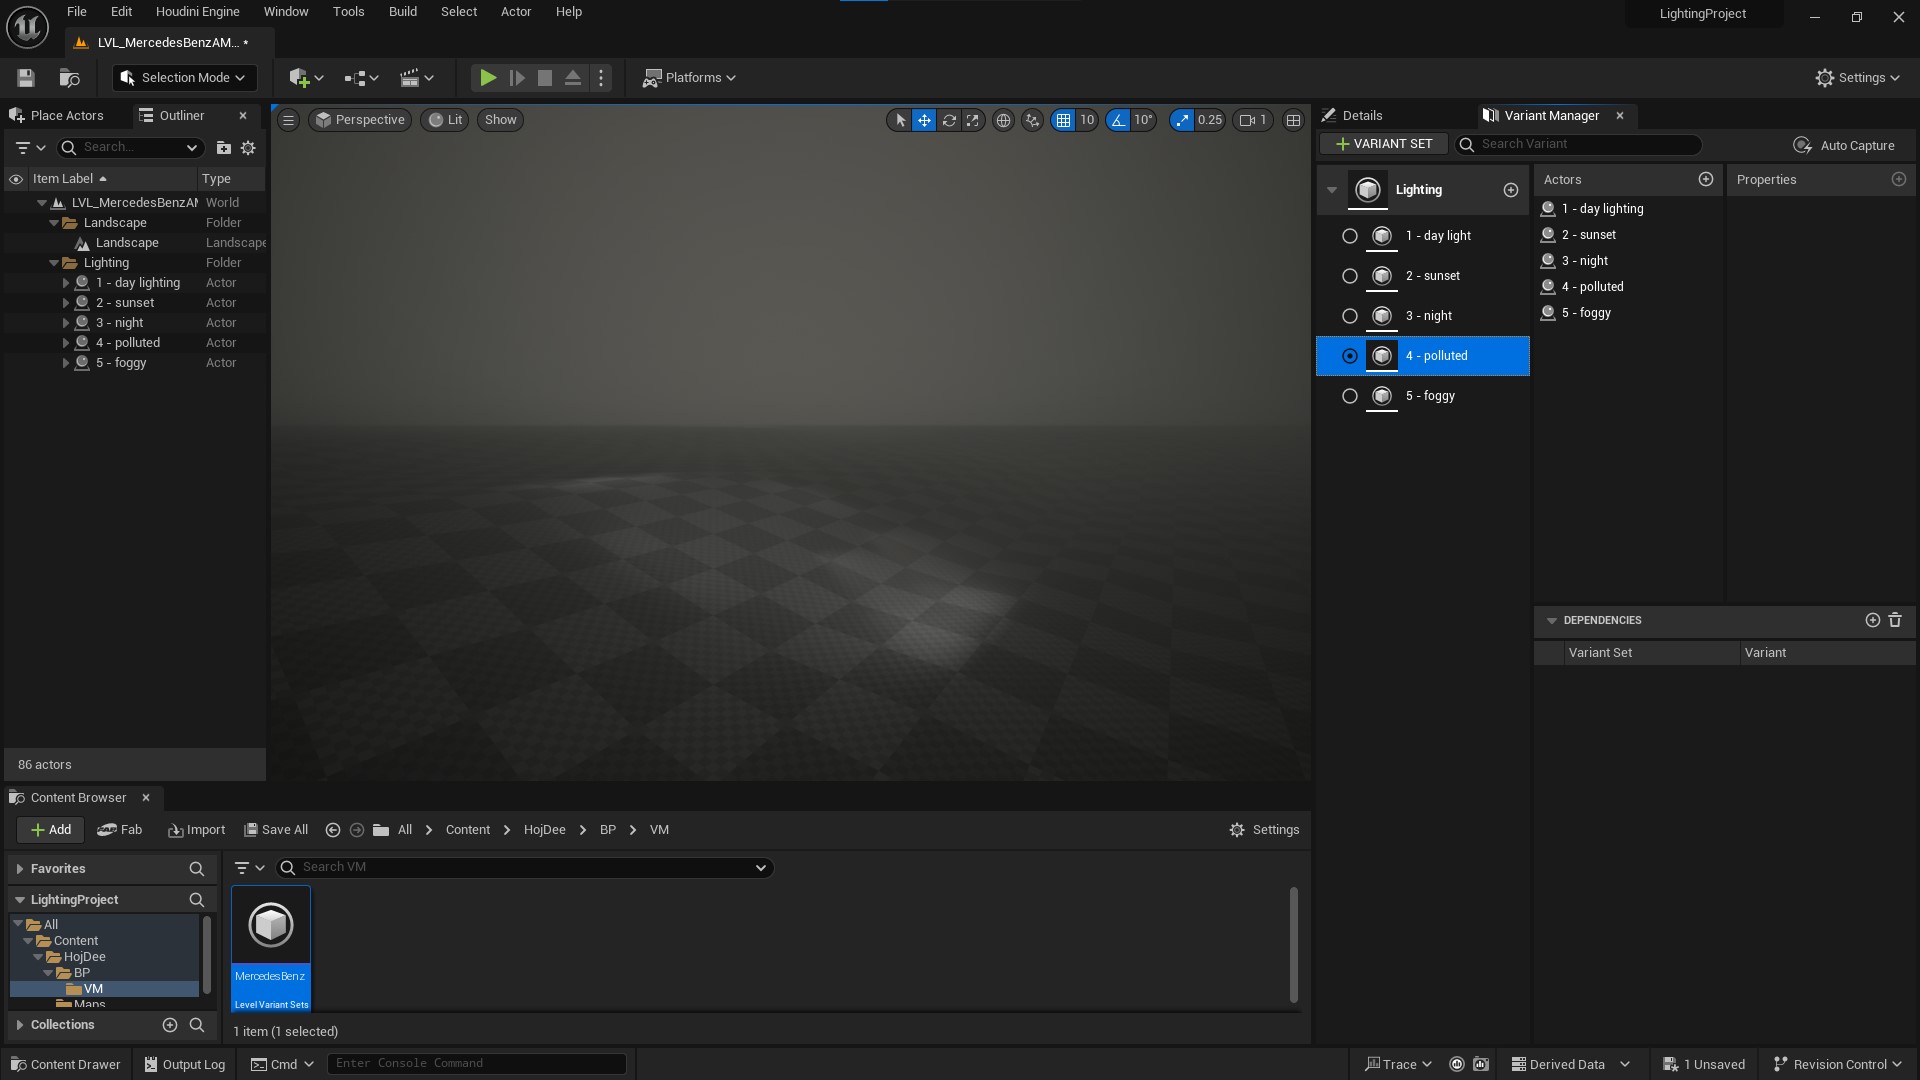Click the Import button in Content Browser
1920x1080 pixels.
(197, 830)
